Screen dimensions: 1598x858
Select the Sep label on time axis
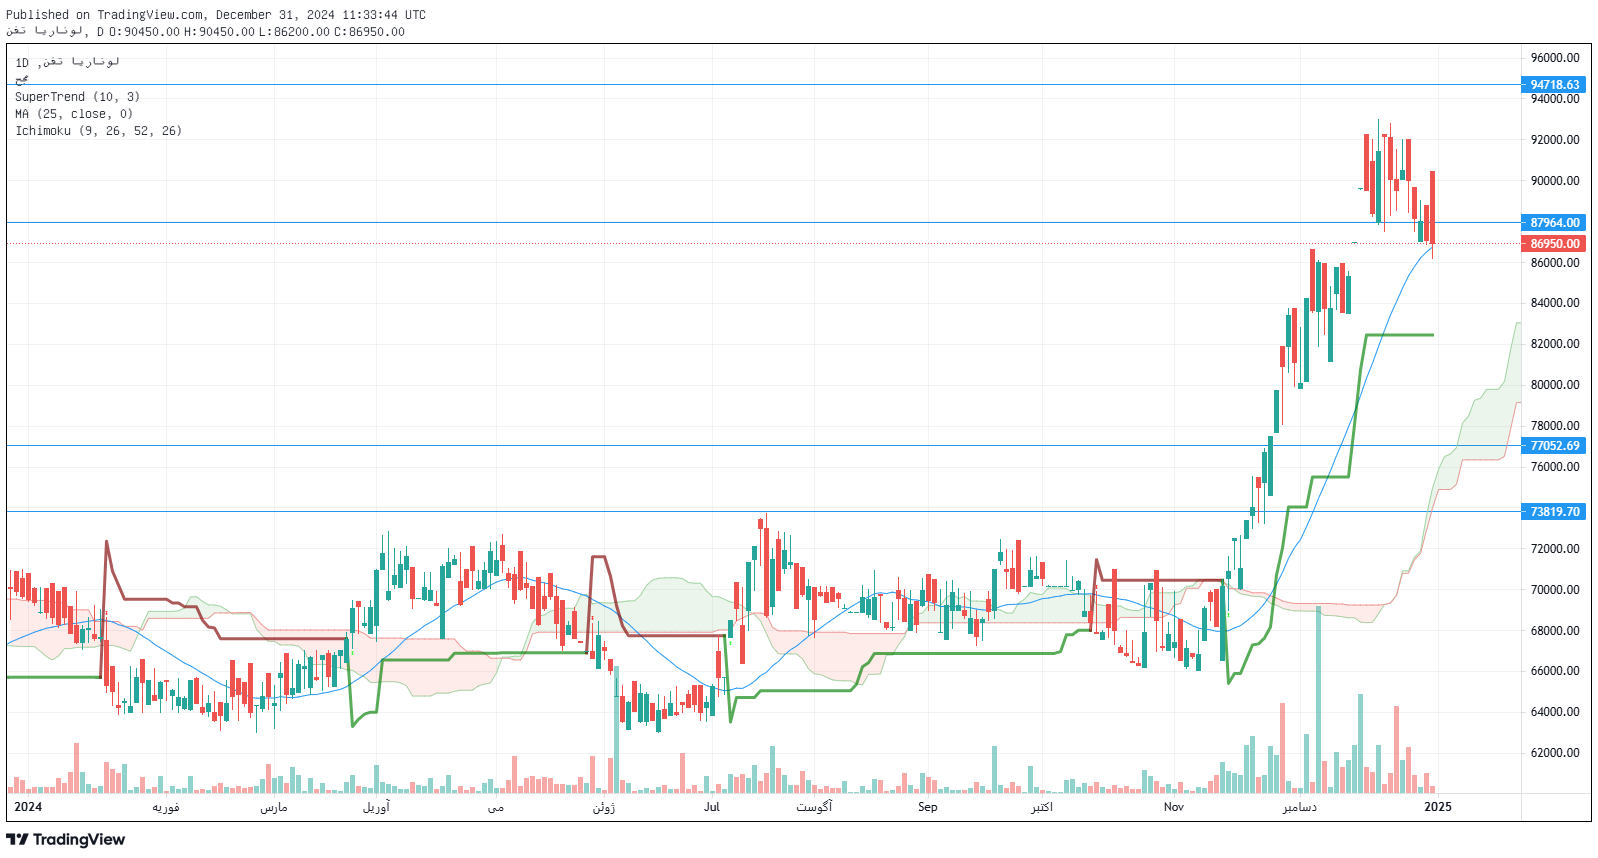(x=928, y=807)
